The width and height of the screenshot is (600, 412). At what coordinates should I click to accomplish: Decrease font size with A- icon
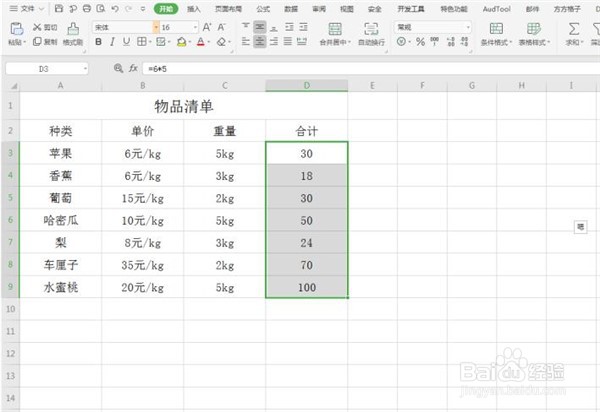click(x=221, y=27)
